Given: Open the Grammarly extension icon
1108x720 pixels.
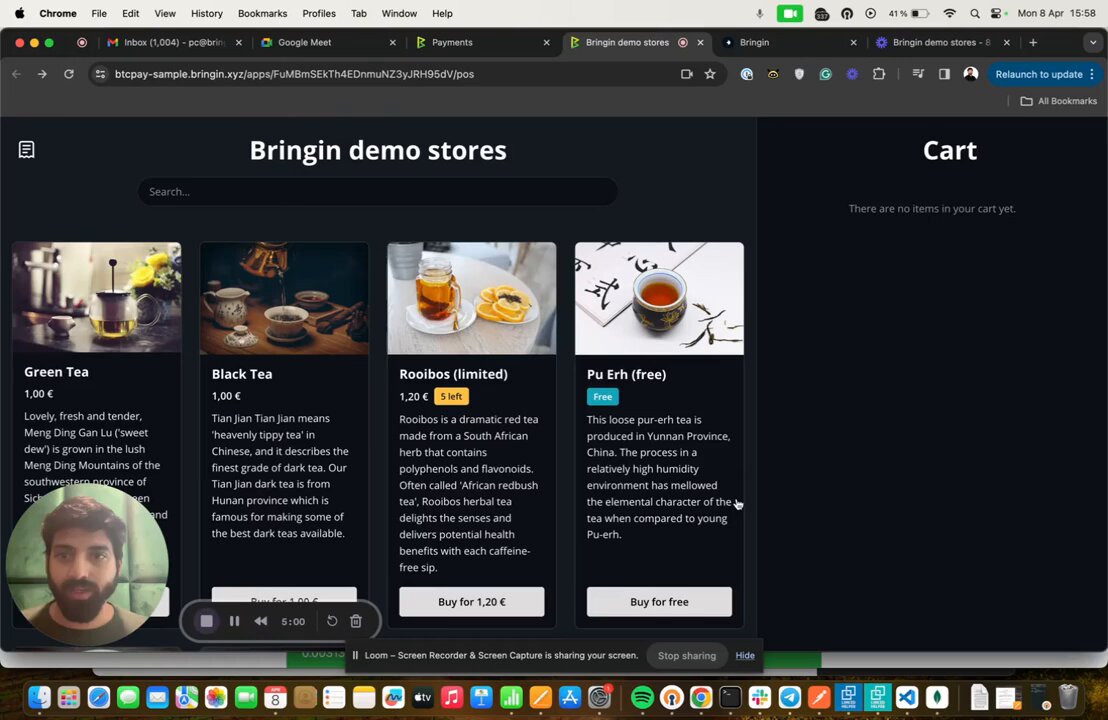Looking at the screenshot, I should (x=825, y=73).
